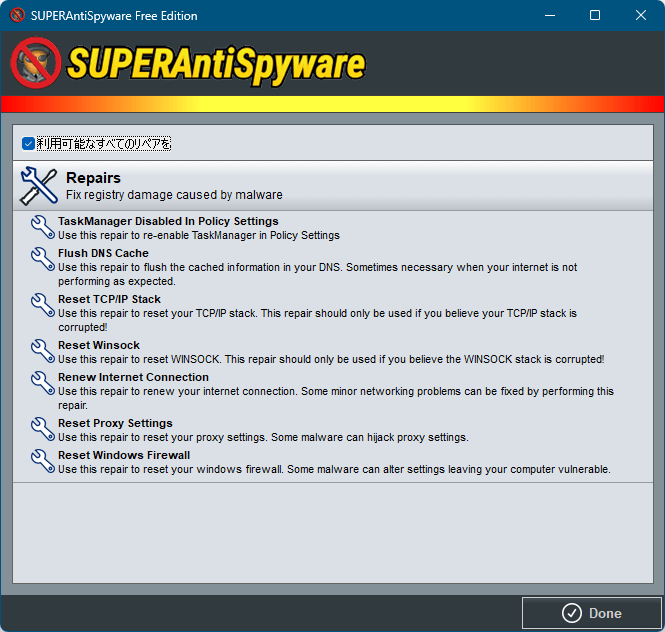665x632 pixels.
Task: Click the wrench icon next to Reset TCP/IP Stack
Action: pyautogui.click(x=43, y=305)
